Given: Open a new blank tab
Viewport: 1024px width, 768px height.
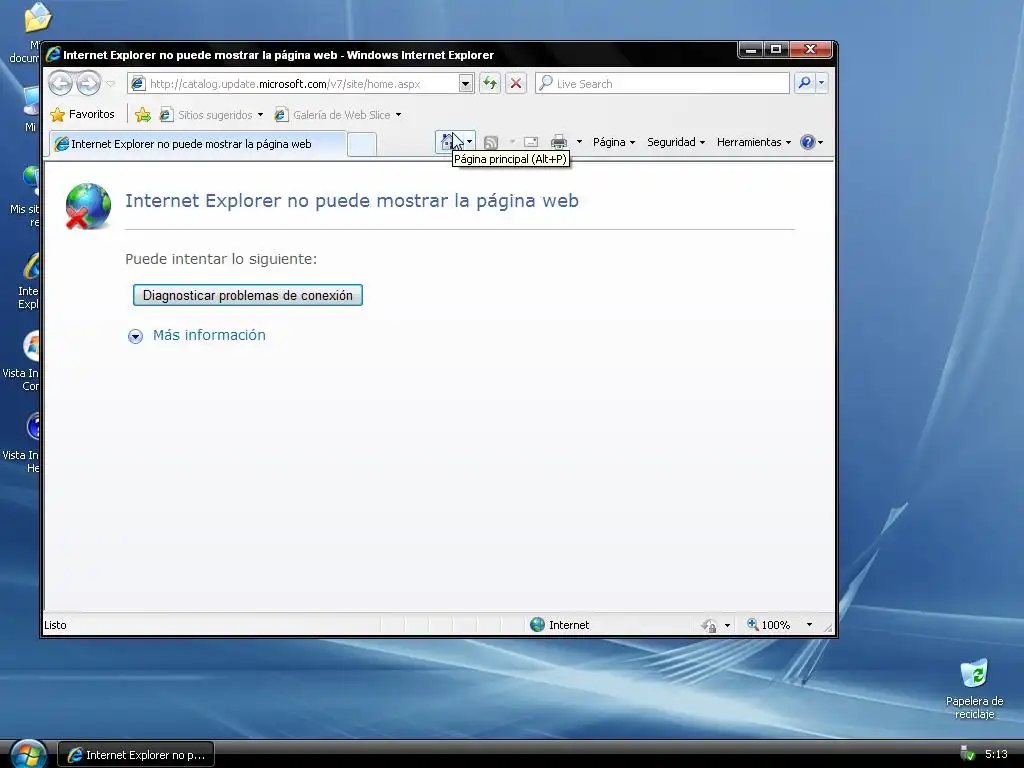Looking at the screenshot, I should click(x=362, y=144).
